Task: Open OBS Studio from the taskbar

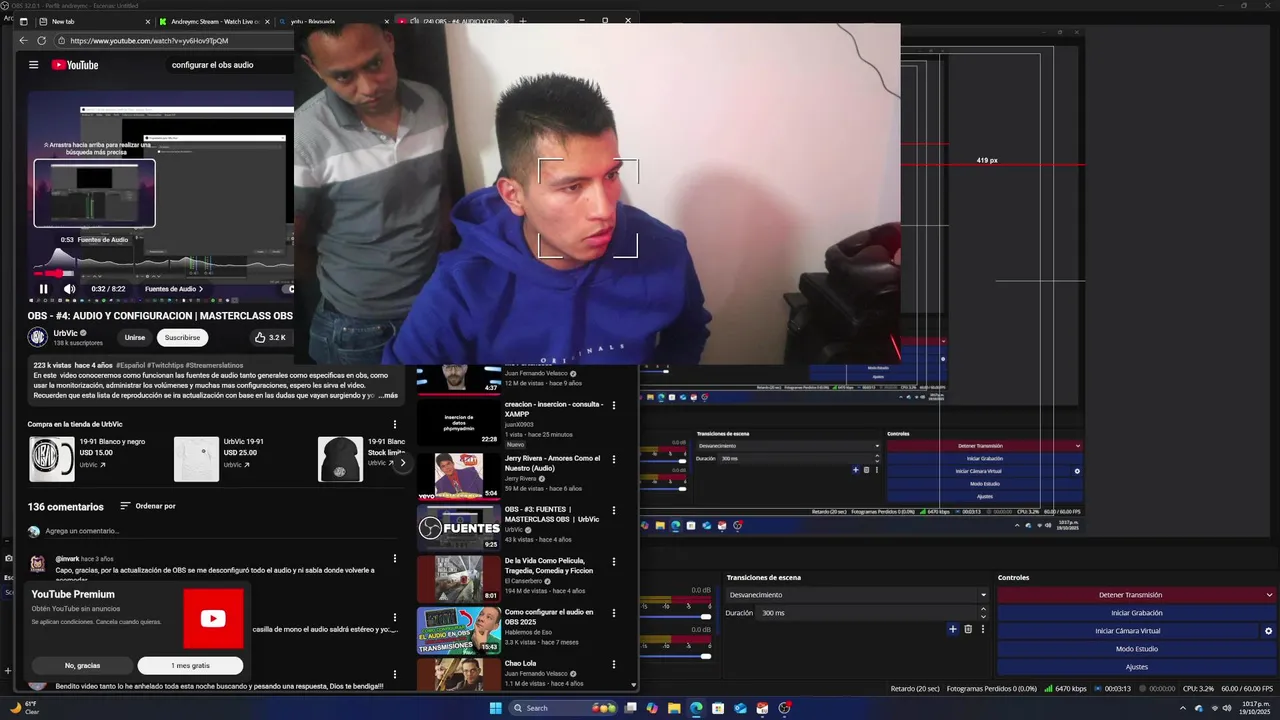Action: pos(785,708)
